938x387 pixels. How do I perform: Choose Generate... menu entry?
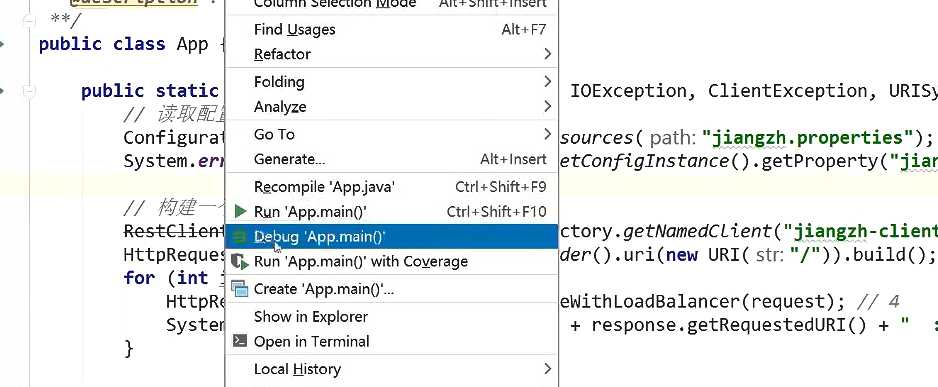[391, 159]
